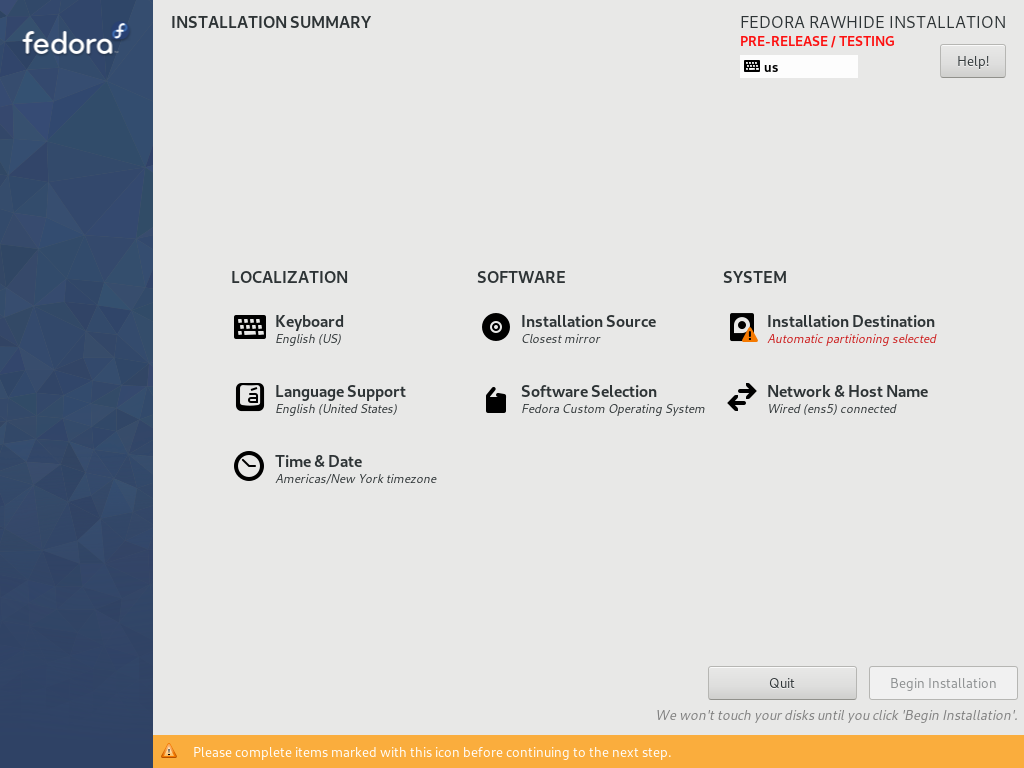
Task: Click 'English (US)' keyboard layout text
Action: [x=308, y=339]
